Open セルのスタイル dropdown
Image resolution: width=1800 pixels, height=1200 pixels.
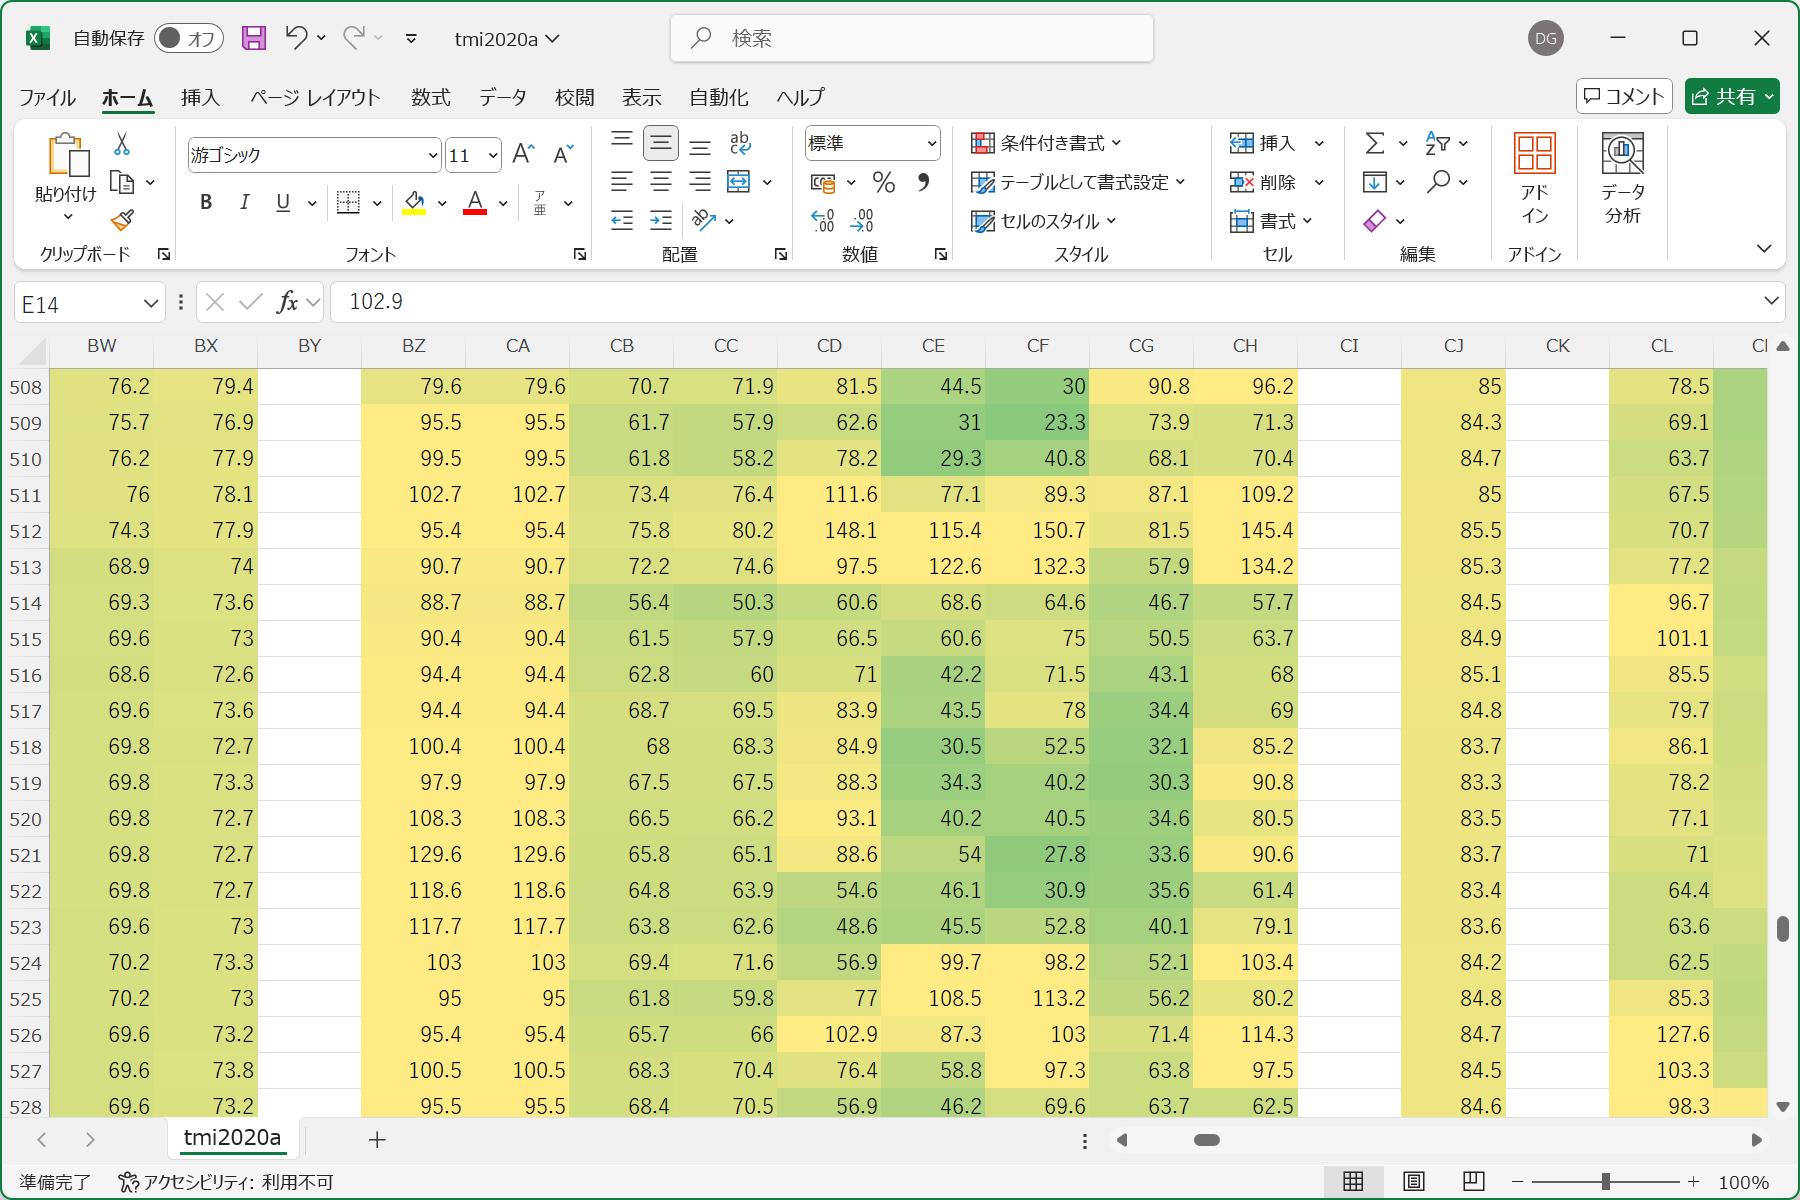tap(1044, 220)
